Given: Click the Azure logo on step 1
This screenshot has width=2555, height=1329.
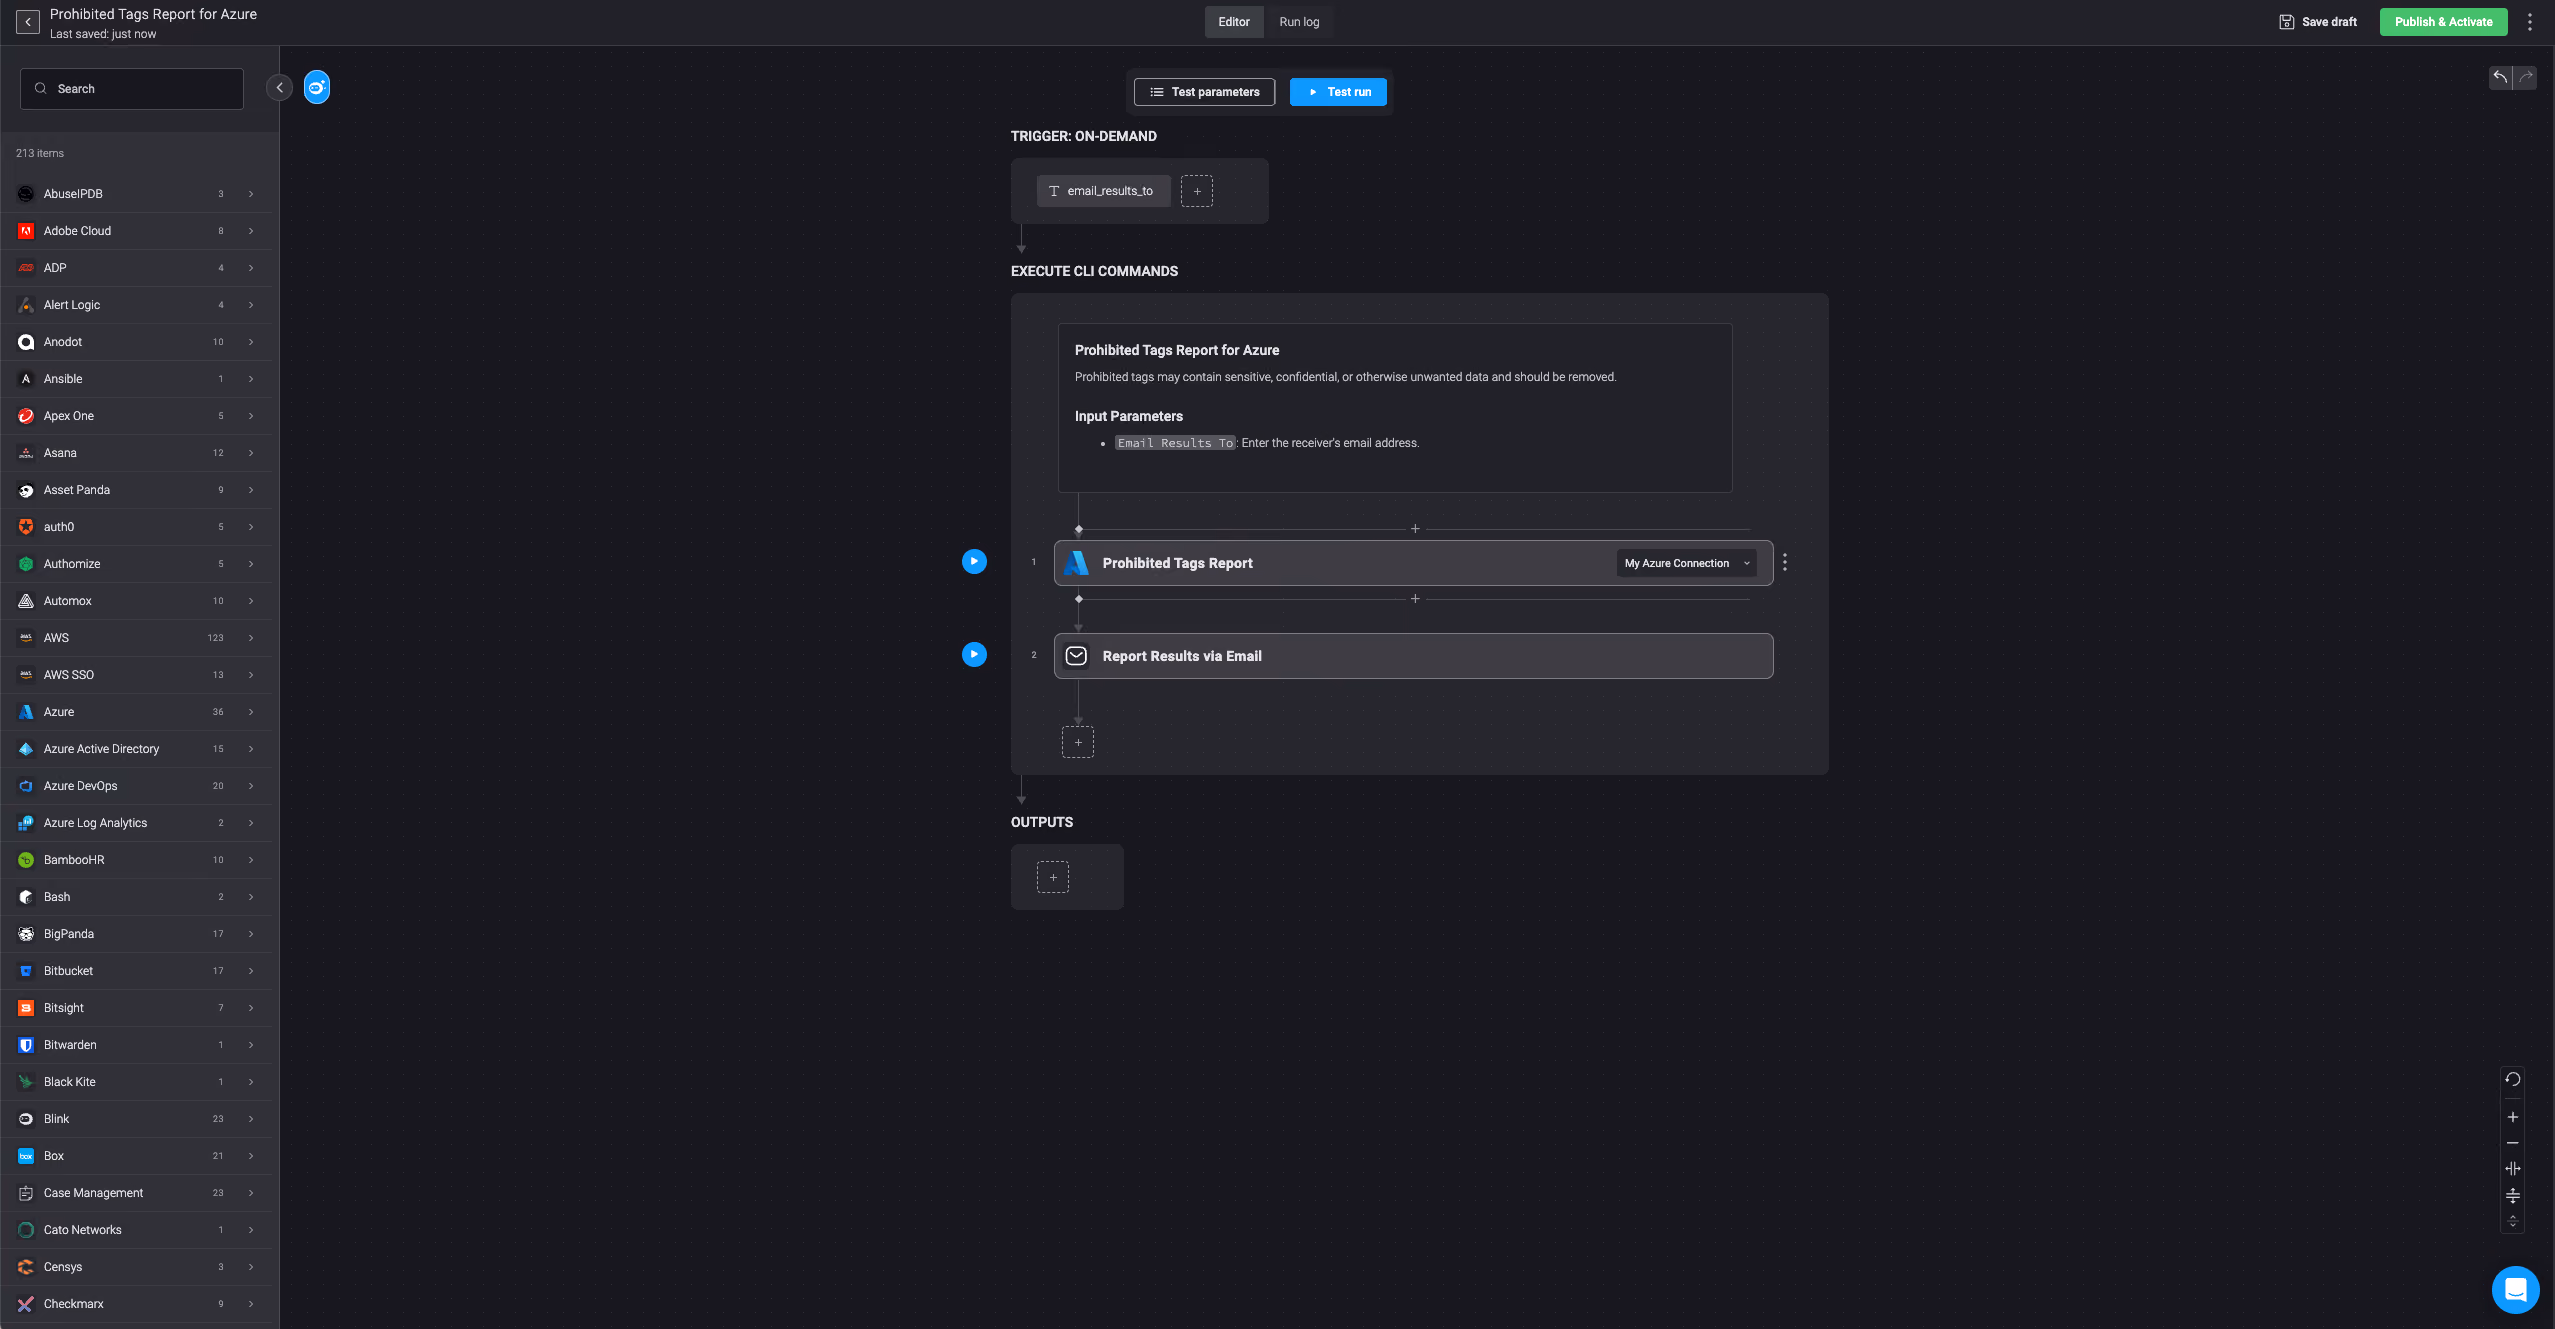Looking at the screenshot, I should 1076,563.
